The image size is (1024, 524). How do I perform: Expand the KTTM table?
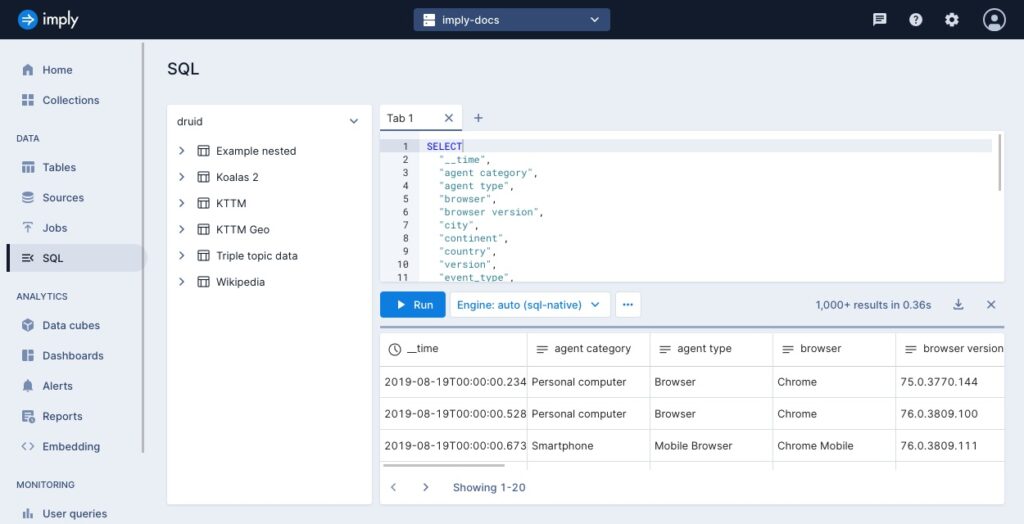tap(182, 203)
